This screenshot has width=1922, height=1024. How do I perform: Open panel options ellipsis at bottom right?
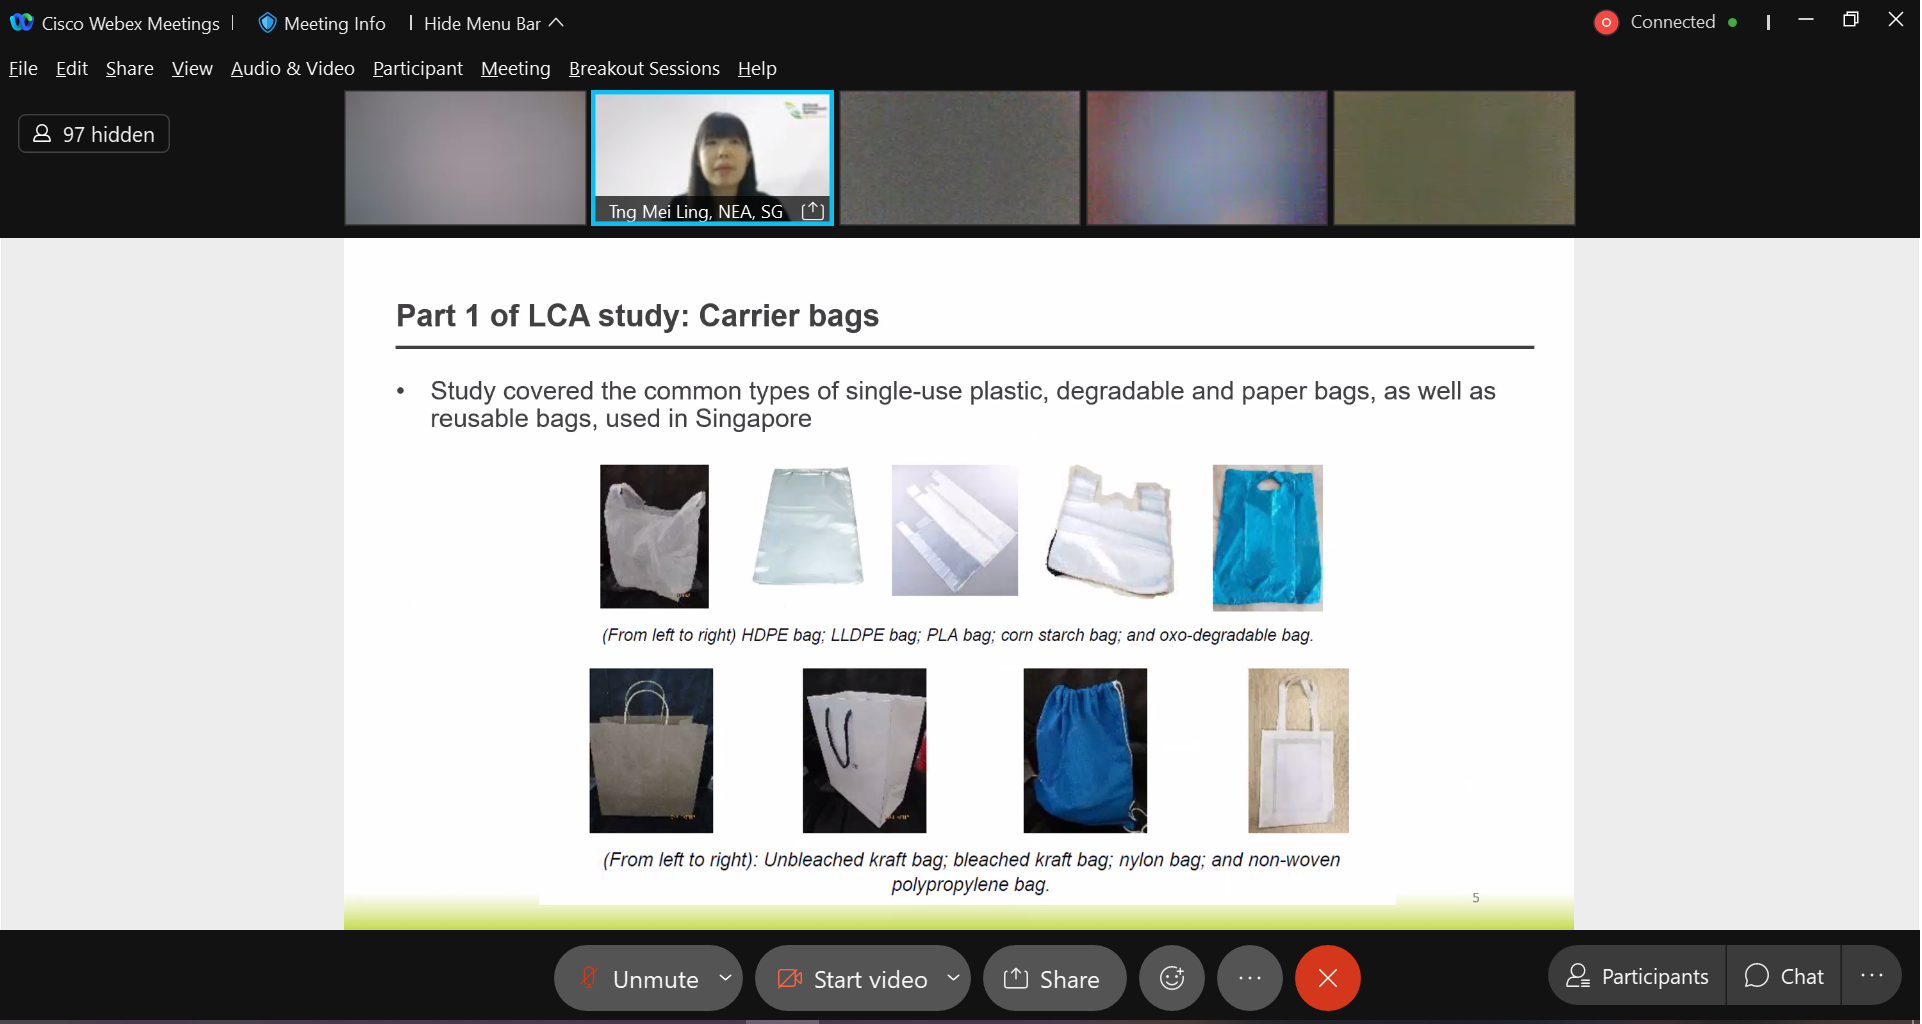click(1871, 976)
